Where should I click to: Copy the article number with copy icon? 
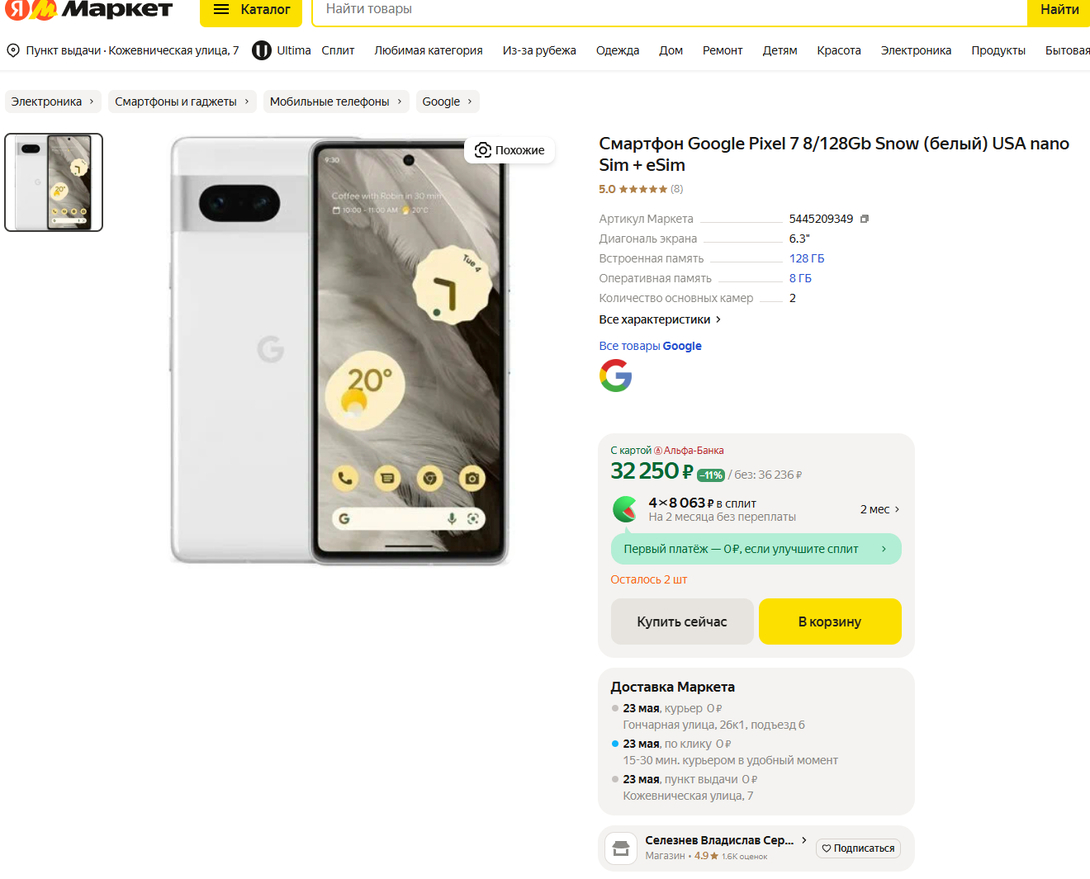(865, 219)
